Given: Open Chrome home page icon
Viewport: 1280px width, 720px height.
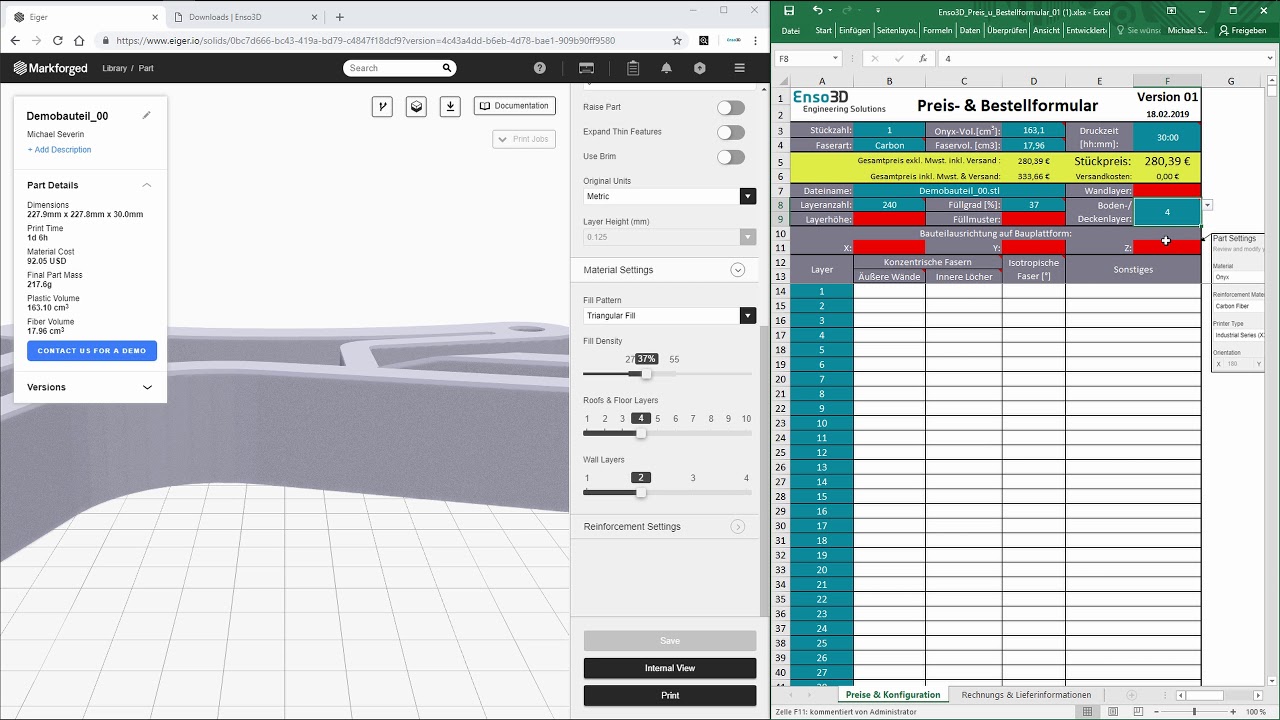Looking at the screenshot, I should click(80, 41).
